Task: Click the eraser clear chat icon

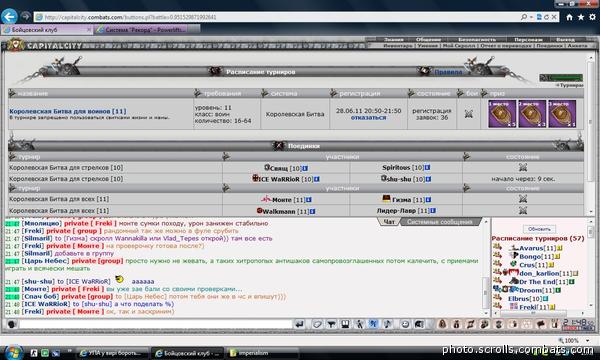Action: 317,324
